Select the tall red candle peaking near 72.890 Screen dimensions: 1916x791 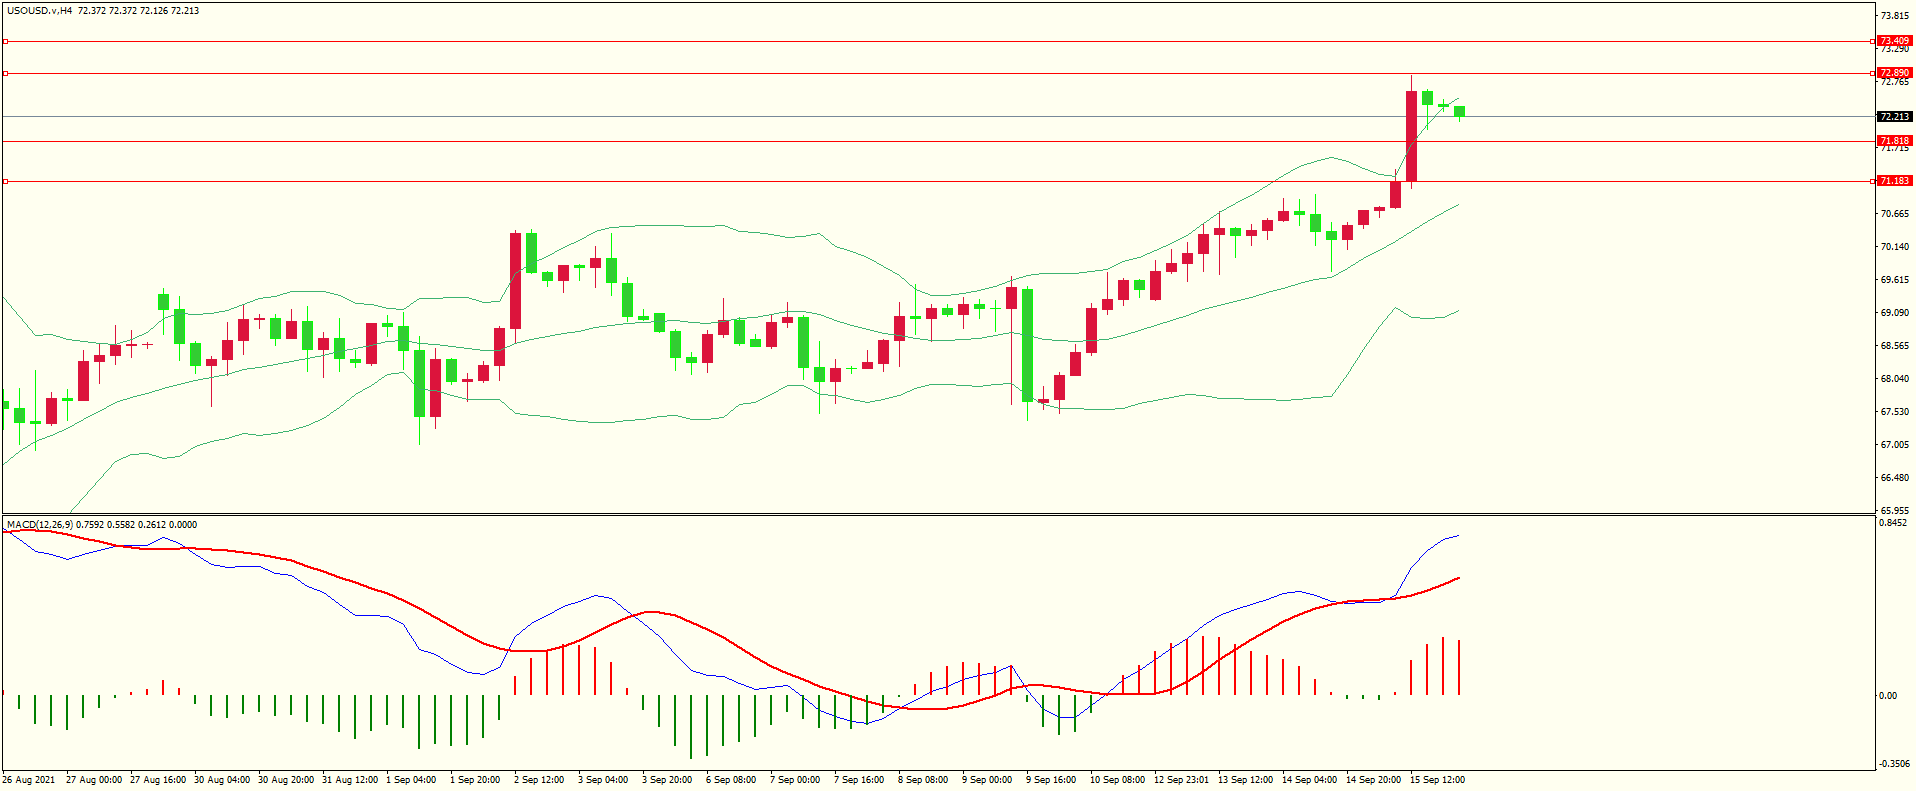pyautogui.click(x=1412, y=136)
